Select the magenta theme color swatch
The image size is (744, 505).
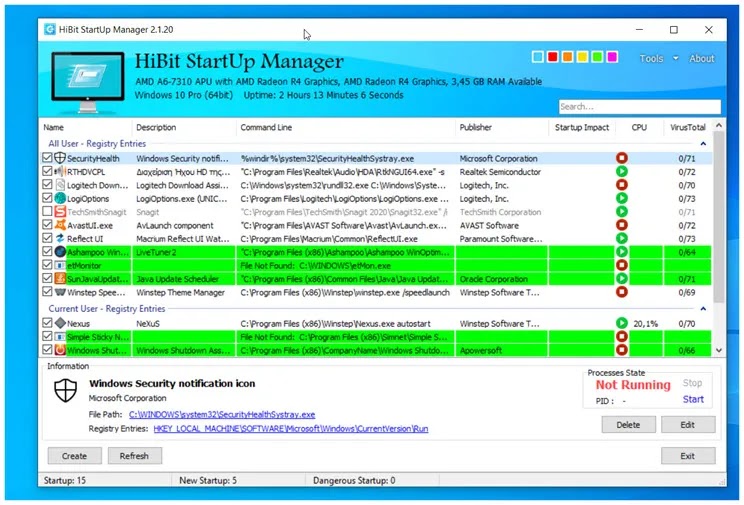pyautogui.click(x=612, y=57)
